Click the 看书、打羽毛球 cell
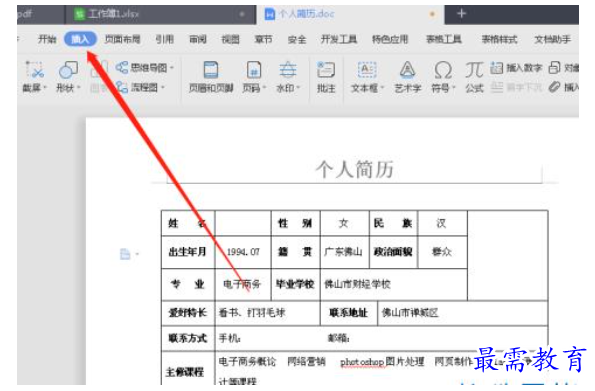Viewport: 595px width, 391px height. click(x=267, y=313)
